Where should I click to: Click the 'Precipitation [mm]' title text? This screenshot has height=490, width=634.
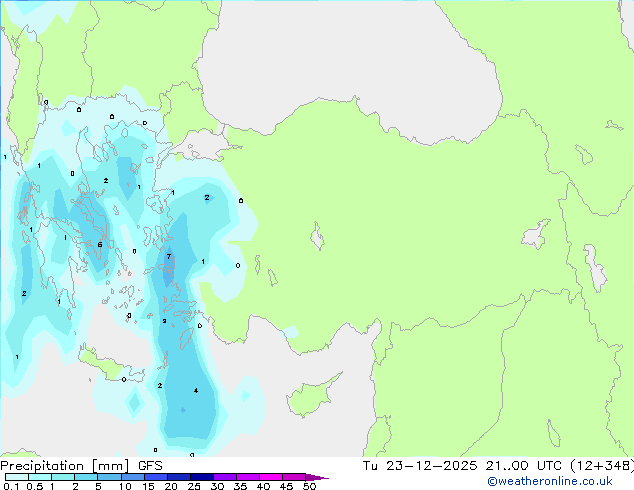[65, 466]
